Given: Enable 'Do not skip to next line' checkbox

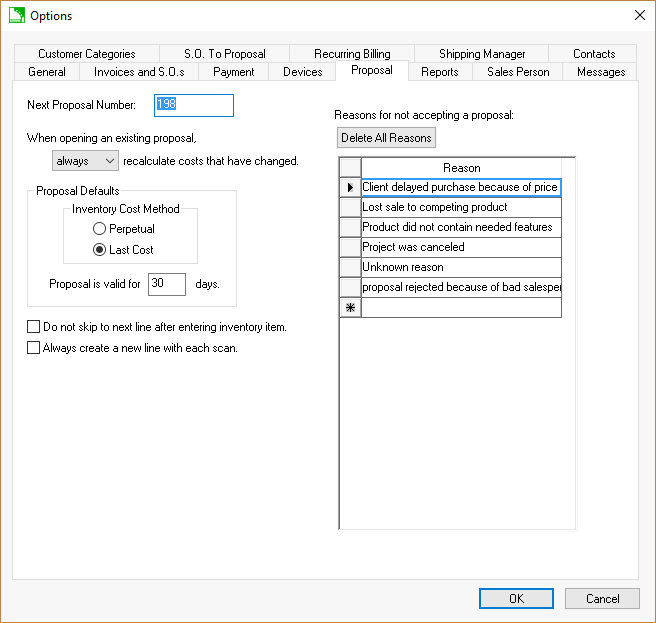Looking at the screenshot, I should click(34, 327).
